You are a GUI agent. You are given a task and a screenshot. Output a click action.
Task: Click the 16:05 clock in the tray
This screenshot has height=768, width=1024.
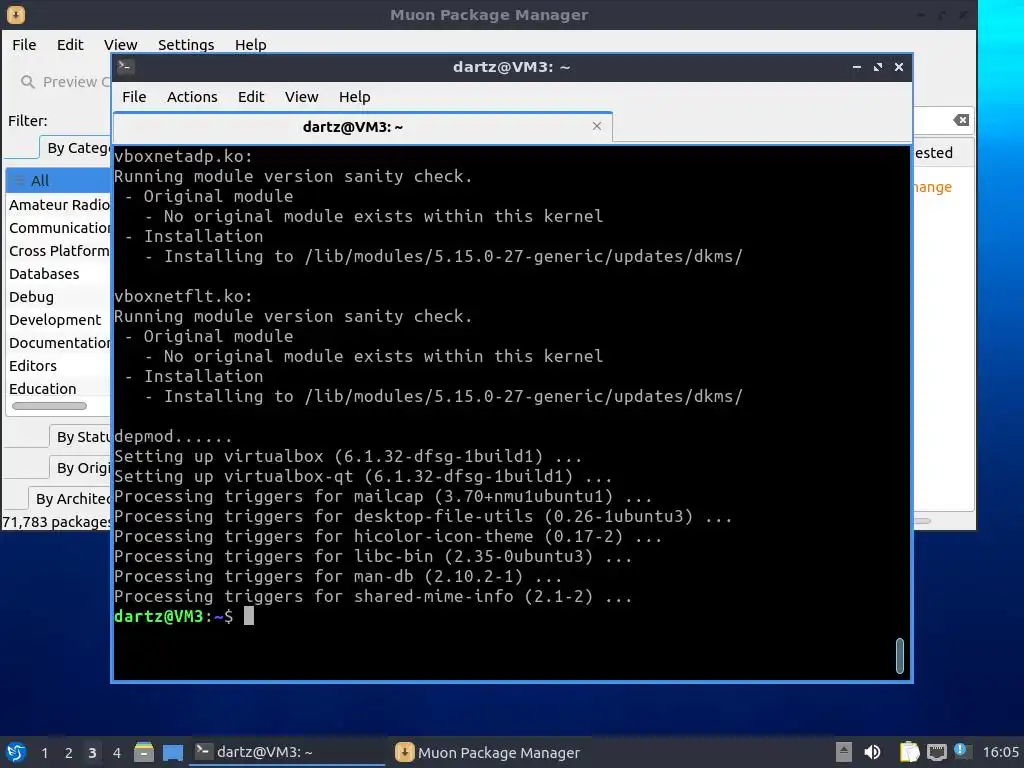pyautogui.click(x=1000, y=752)
